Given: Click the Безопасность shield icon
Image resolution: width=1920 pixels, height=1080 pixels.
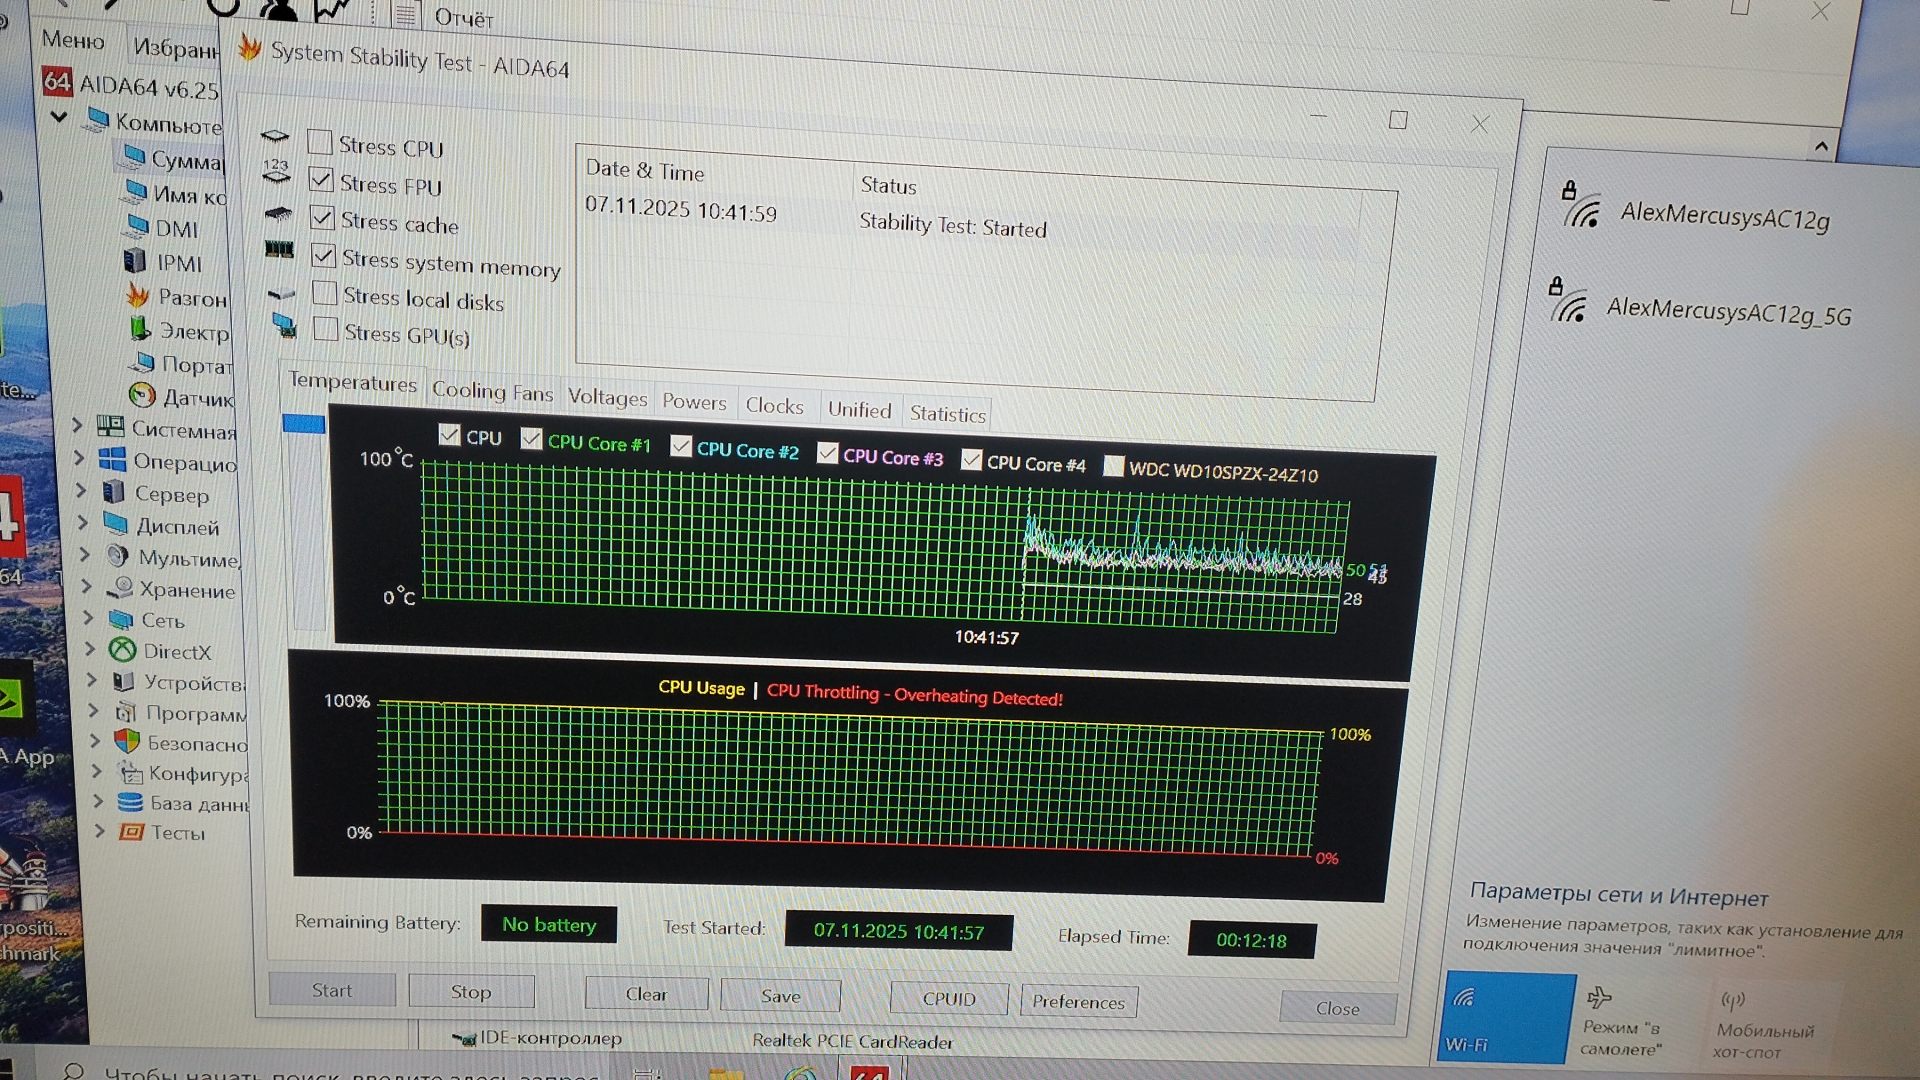Looking at the screenshot, I should pos(127,742).
